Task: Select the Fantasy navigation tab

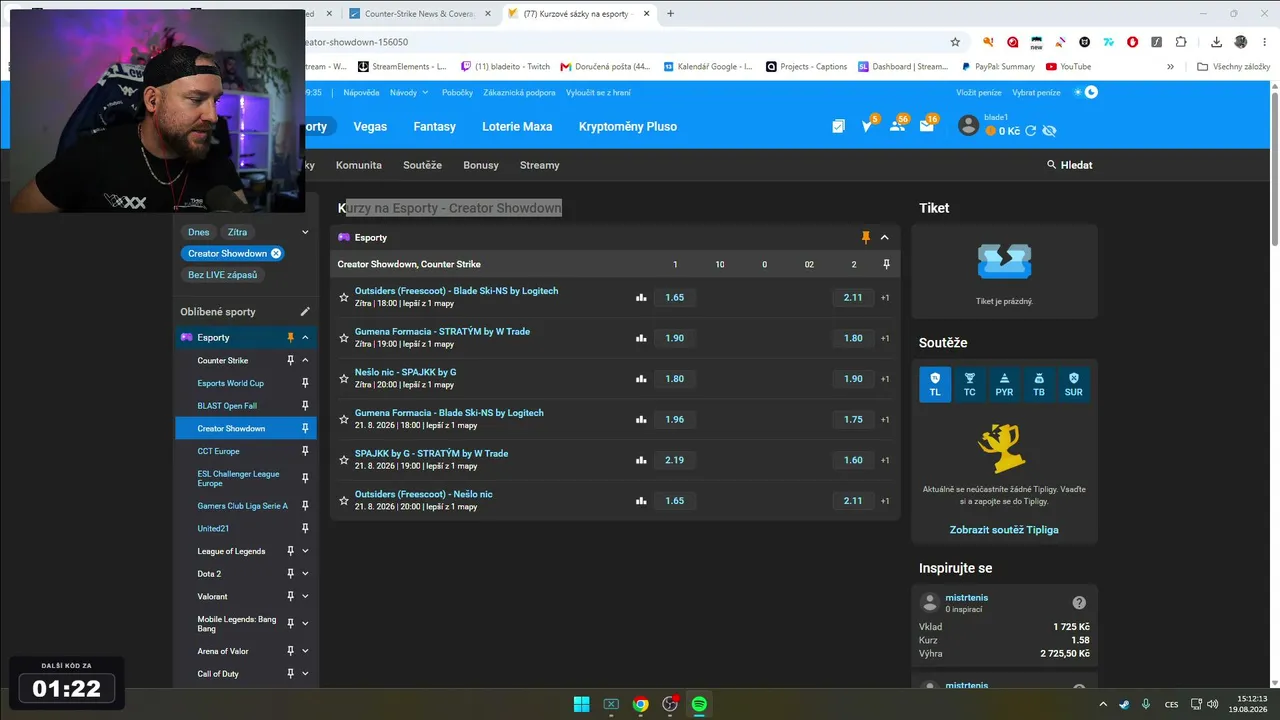Action: click(x=435, y=127)
